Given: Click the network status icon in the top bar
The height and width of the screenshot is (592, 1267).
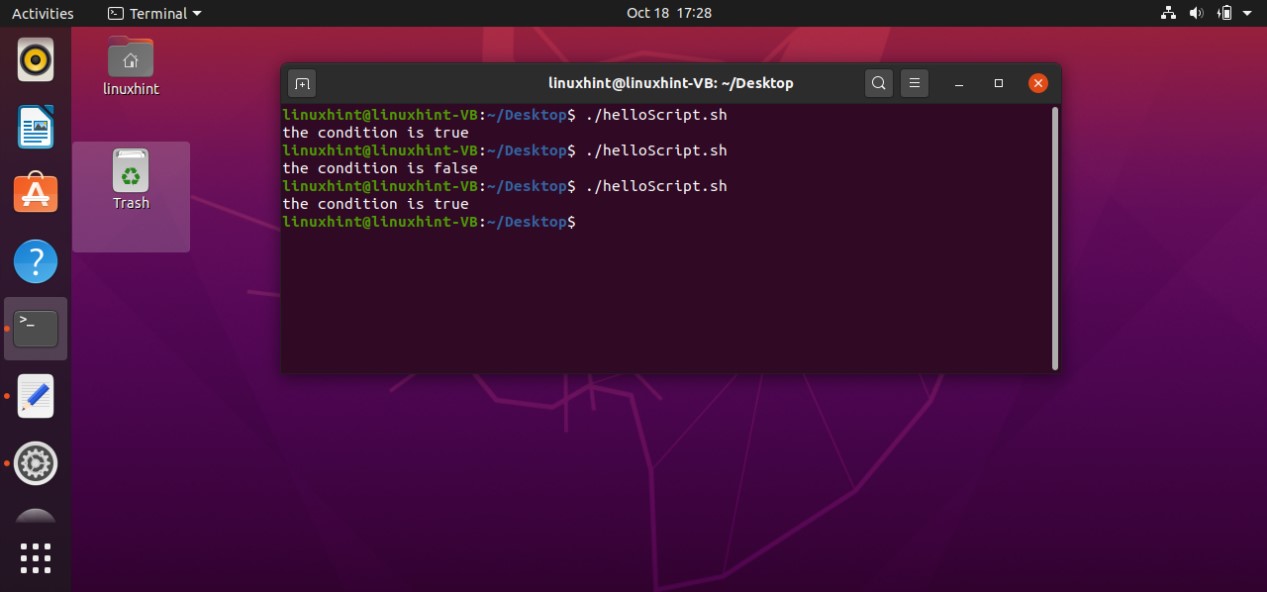Looking at the screenshot, I should [1167, 13].
